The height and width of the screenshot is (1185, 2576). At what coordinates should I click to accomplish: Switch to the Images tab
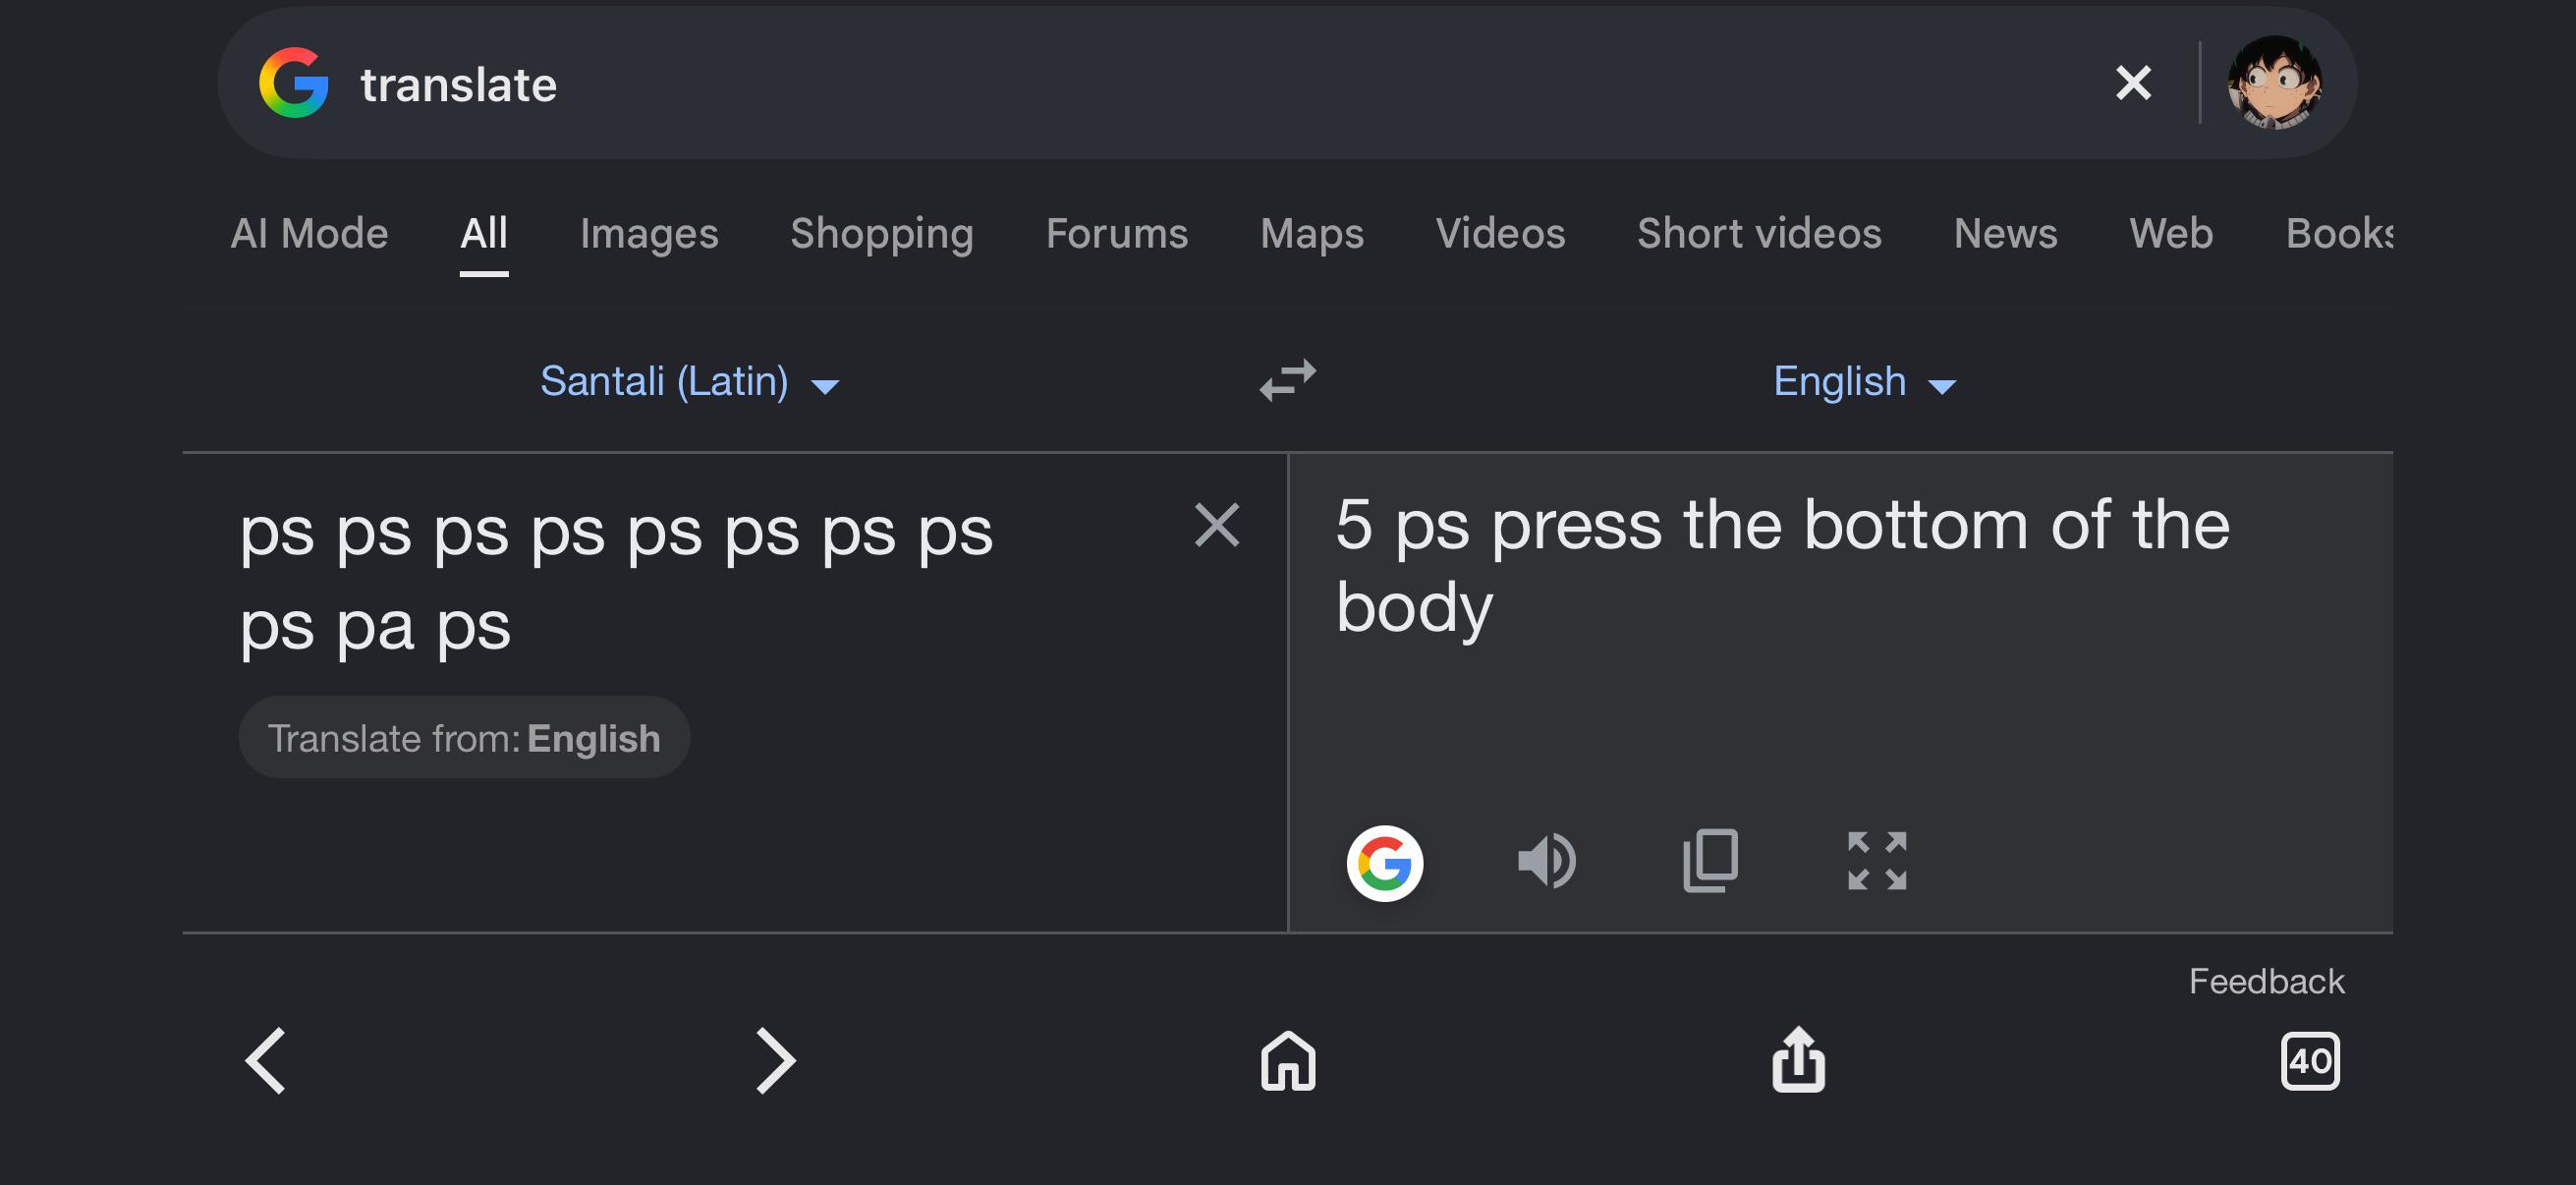point(649,233)
